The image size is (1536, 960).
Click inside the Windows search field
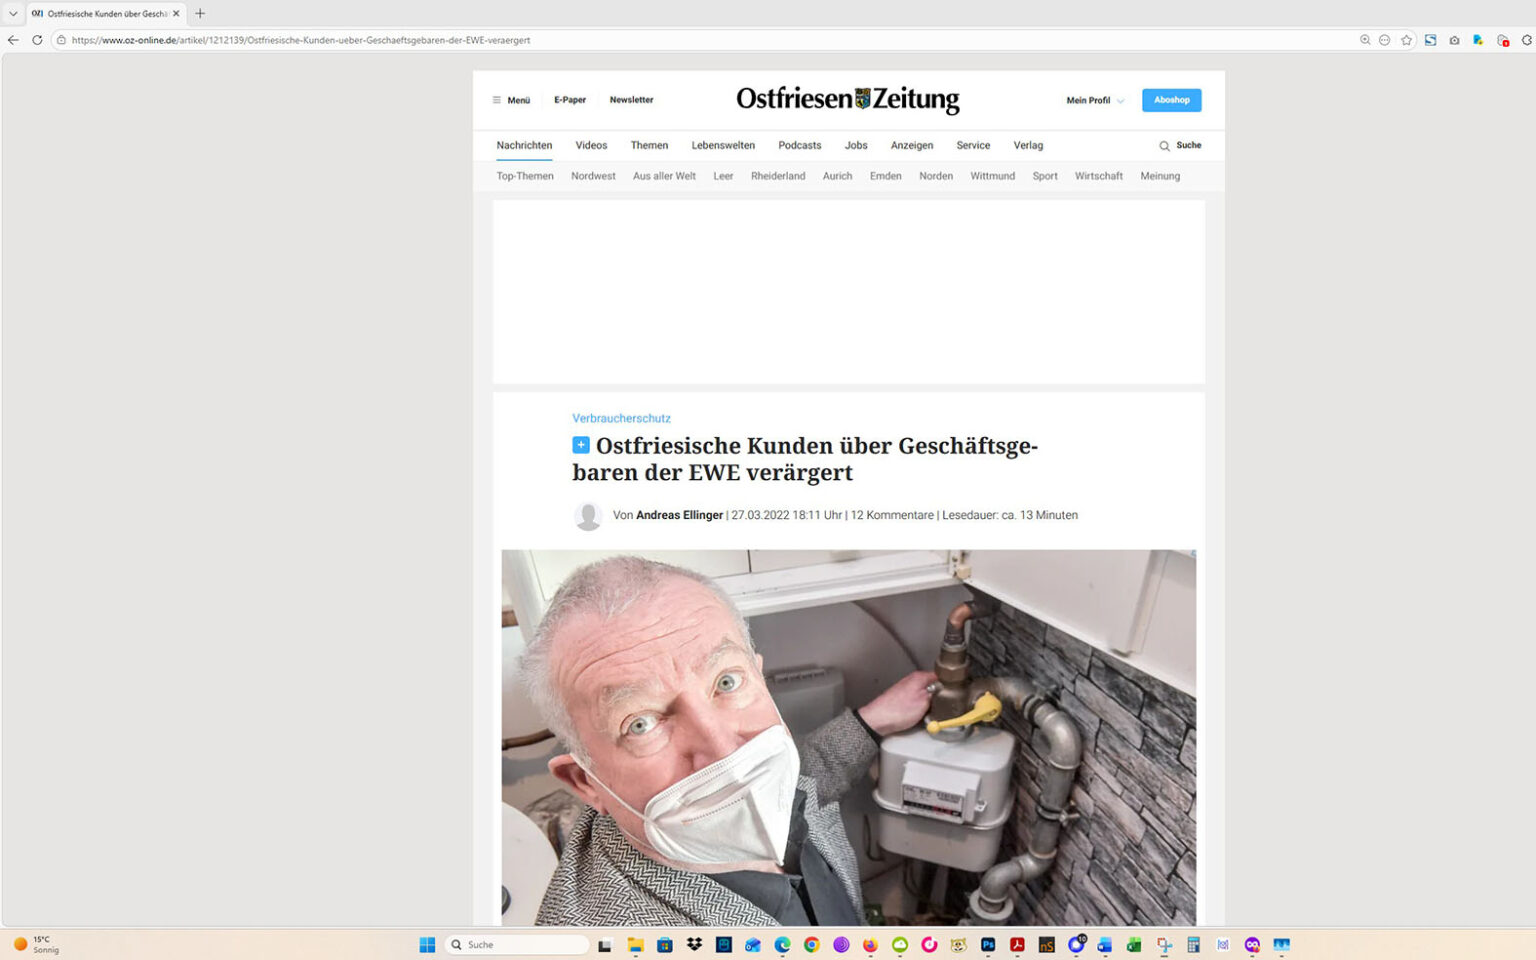pos(516,944)
